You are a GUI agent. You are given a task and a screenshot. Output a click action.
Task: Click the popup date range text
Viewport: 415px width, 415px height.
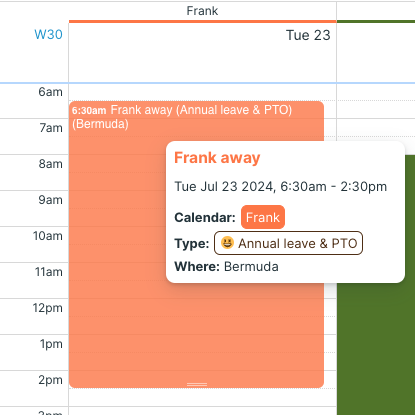pos(281,186)
